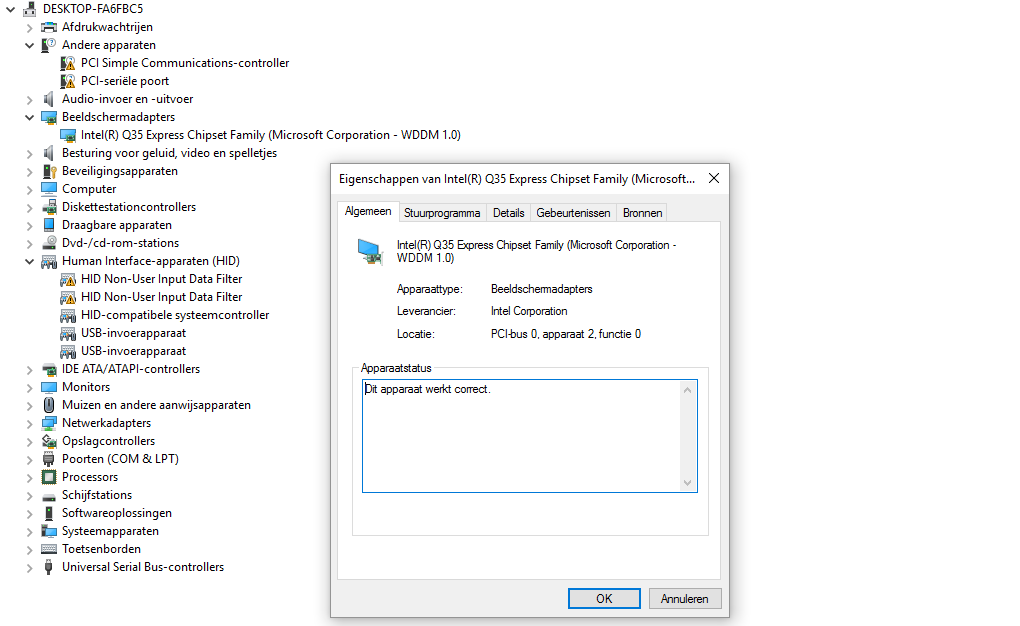Select the second USB-invoerapparaat entry
This screenshot has height=626, width=1020.
(133, 351)
